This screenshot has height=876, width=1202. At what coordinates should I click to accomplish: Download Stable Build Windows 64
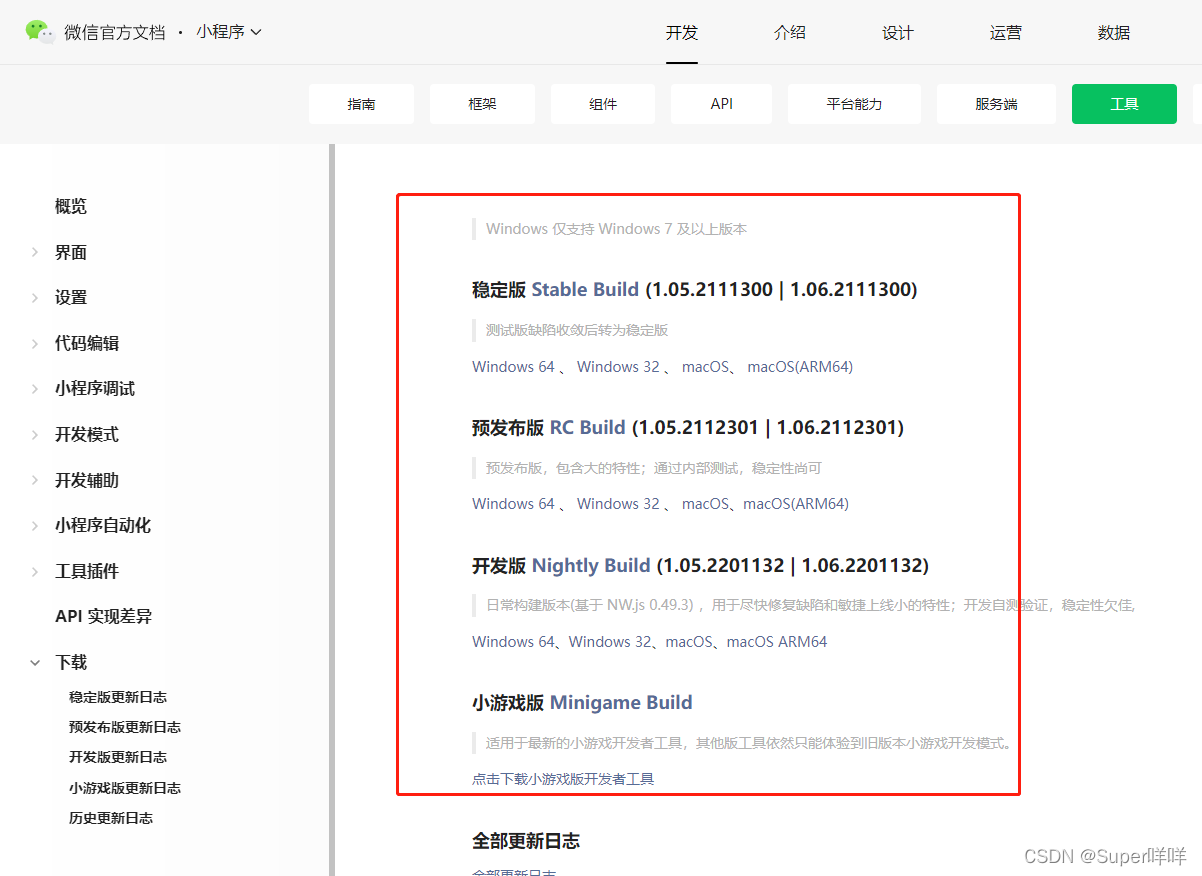click(513, 367)
